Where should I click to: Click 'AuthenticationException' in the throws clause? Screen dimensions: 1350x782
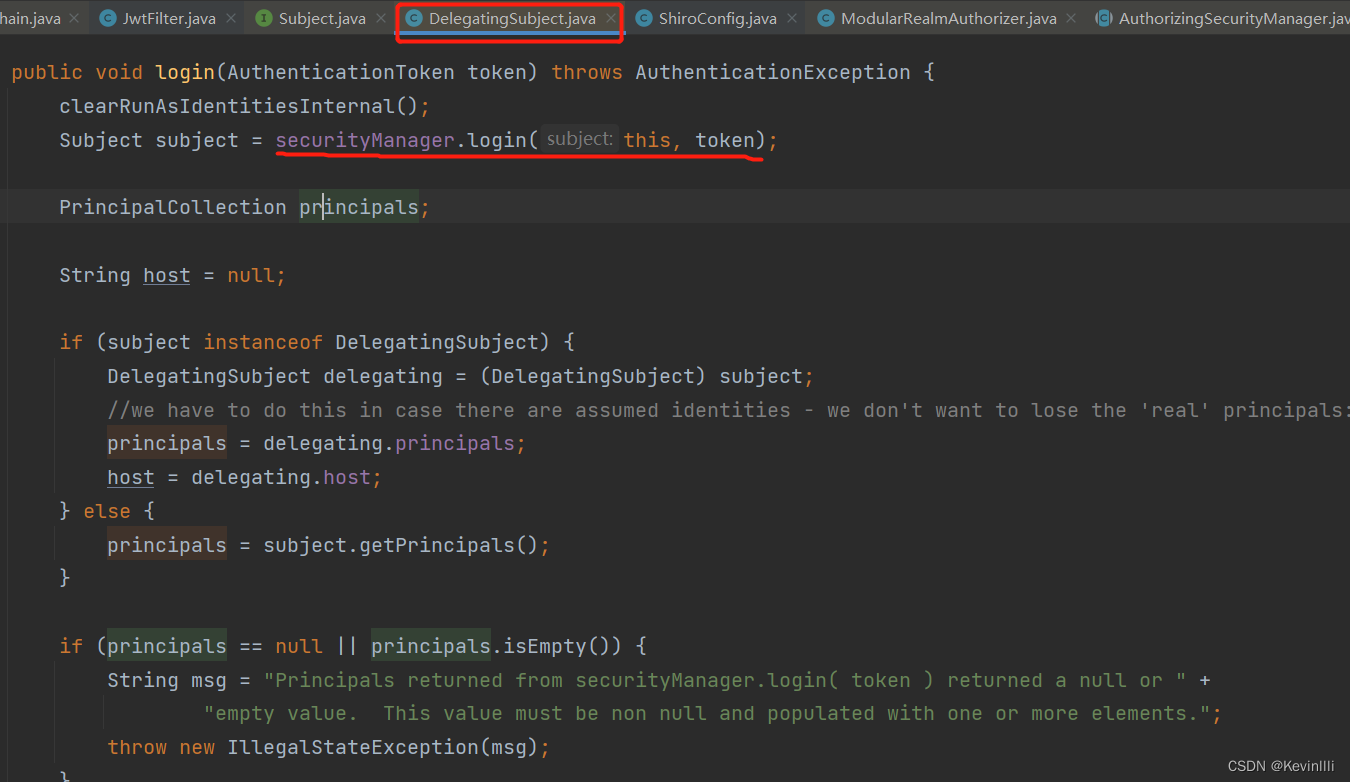(x=773, y=72)
